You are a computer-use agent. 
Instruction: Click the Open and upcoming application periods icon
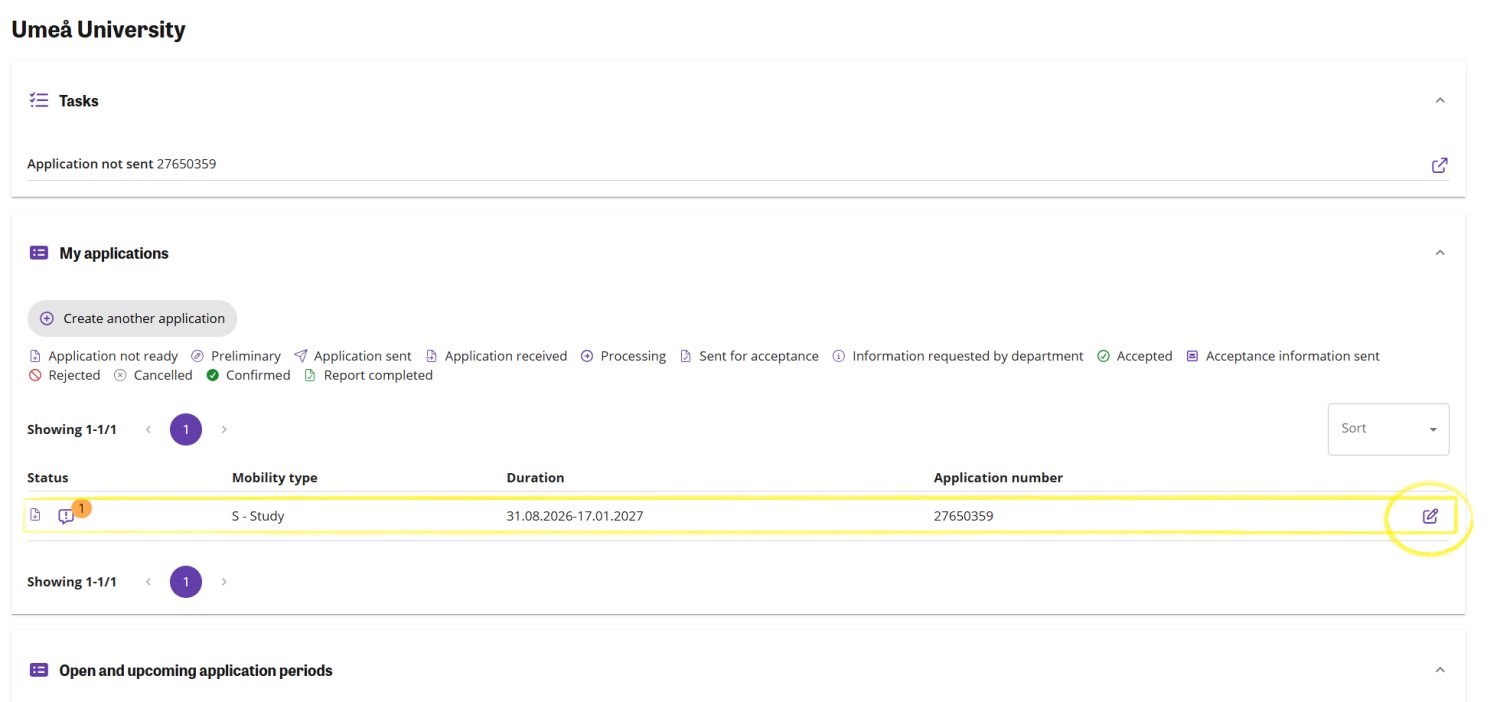point(39,670)
